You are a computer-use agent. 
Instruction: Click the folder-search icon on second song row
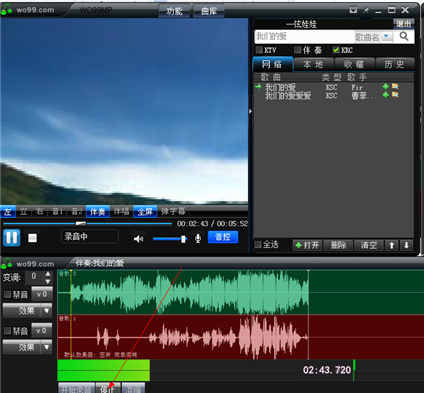pyautogui.click(x=395, y=95)
